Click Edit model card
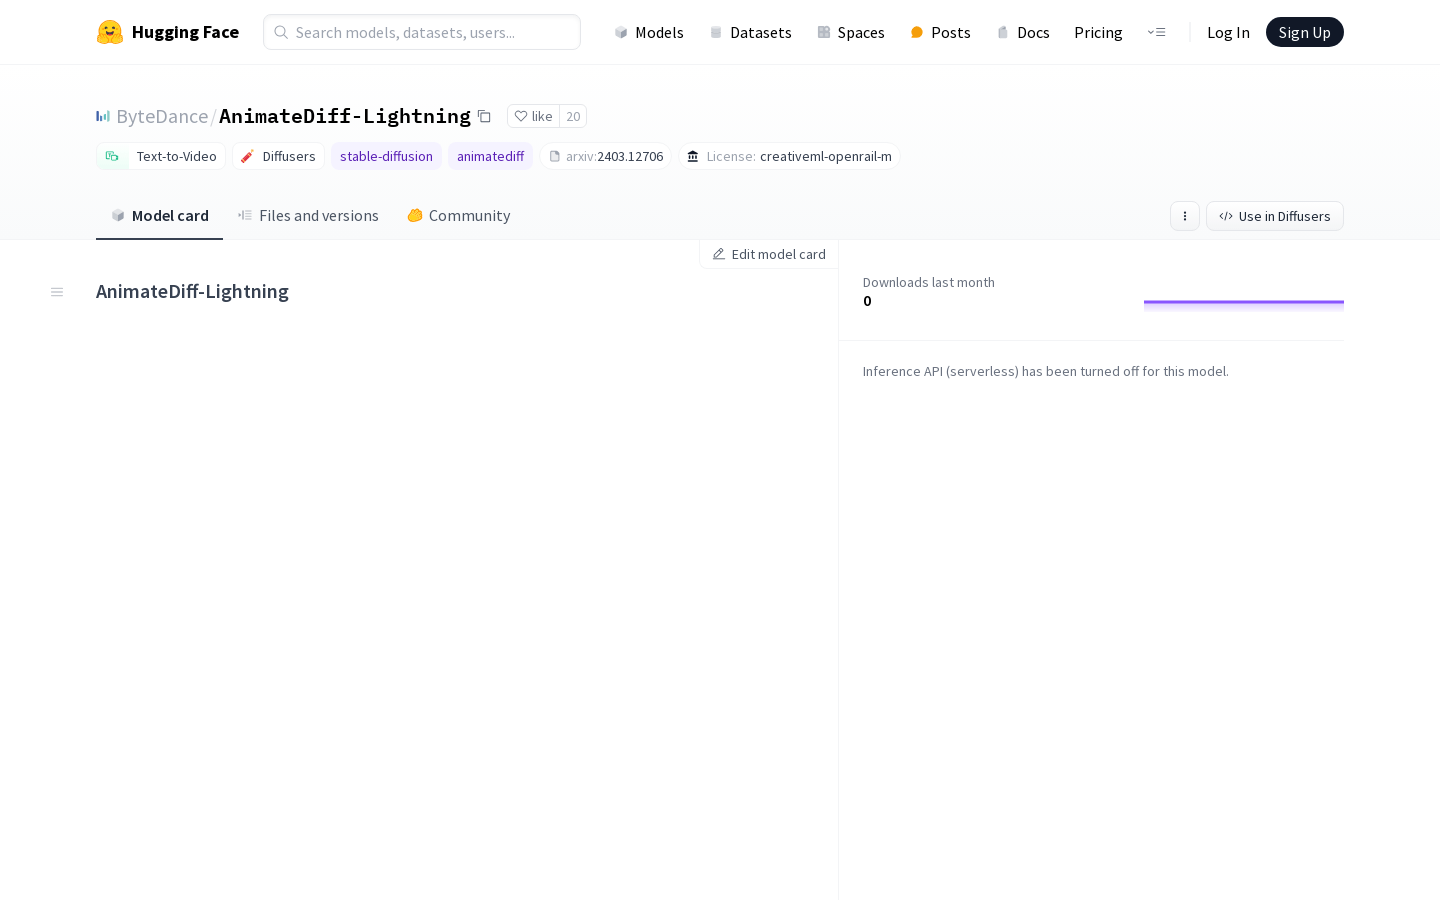Viewport: 1440px width, 900px height. click(769, 254)
